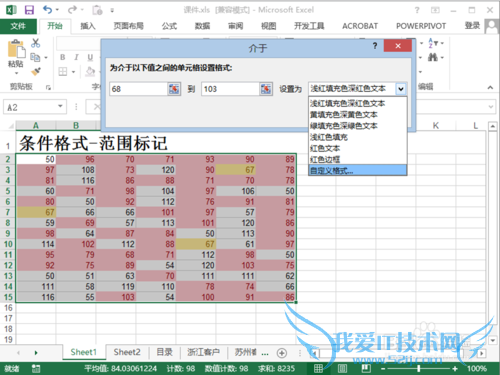Click the range selector icon beside 103
The width and height of the screenshot is (500, 375).
(266, 89)
